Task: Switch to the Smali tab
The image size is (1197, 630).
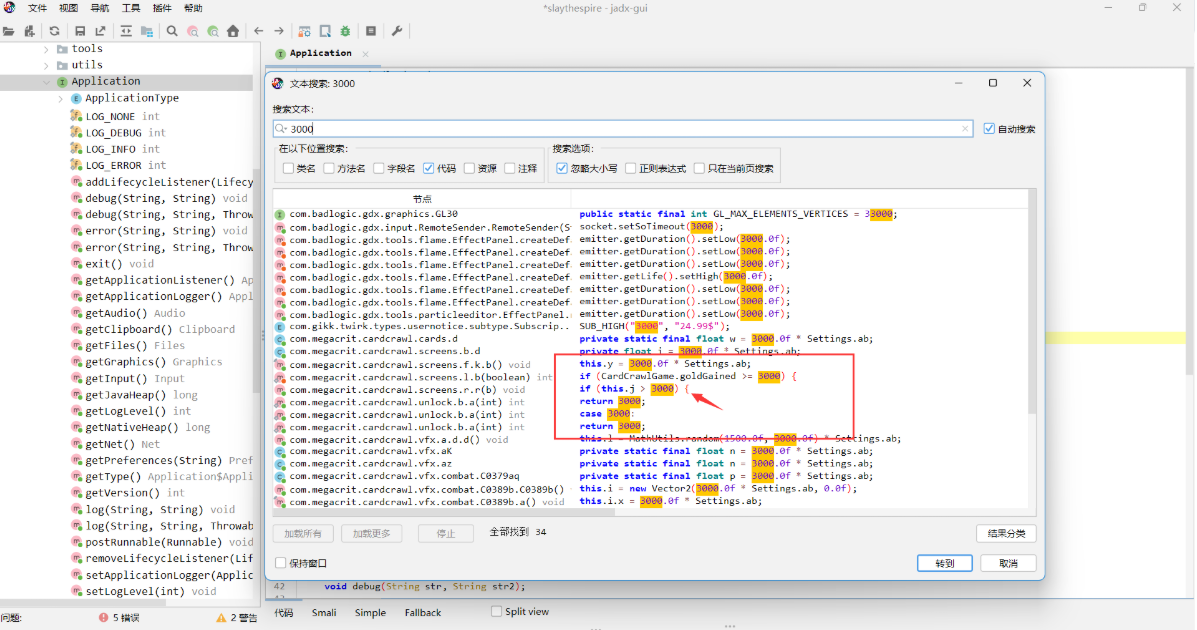Action: [323, 612]
